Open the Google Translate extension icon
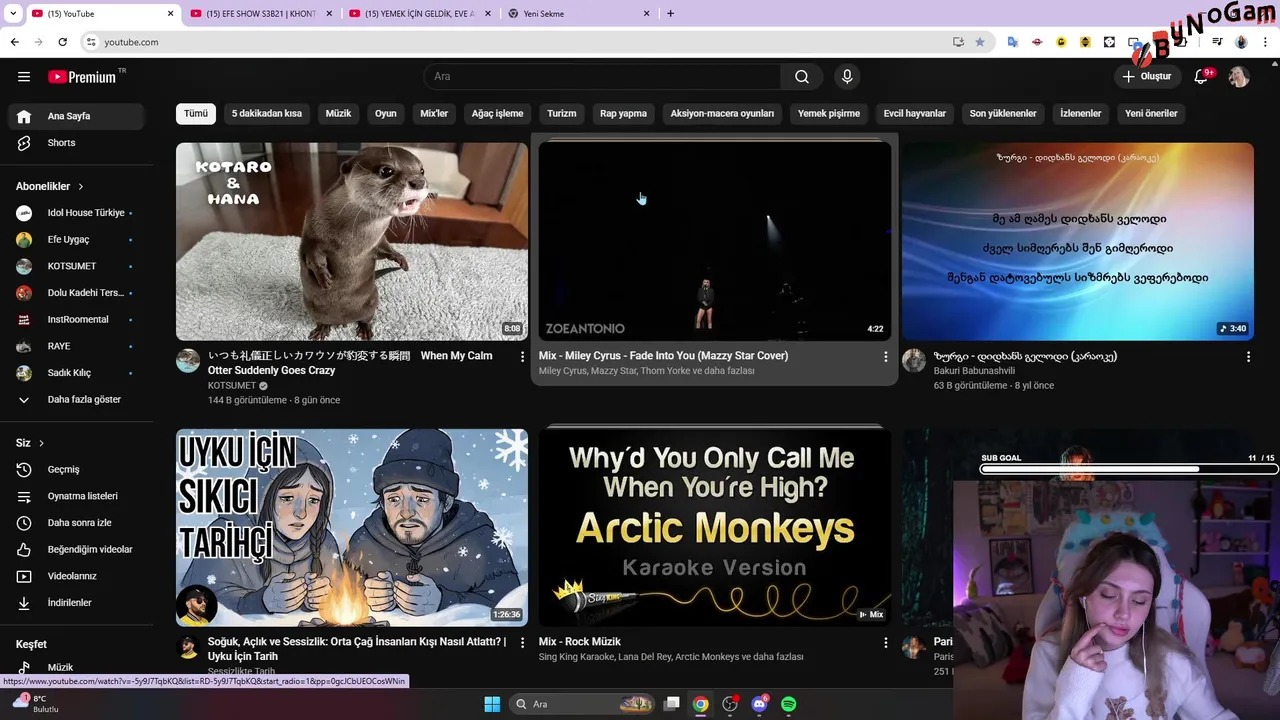Image resolution: width=1280 pixels, height=720 pixels. point(1013,42)
